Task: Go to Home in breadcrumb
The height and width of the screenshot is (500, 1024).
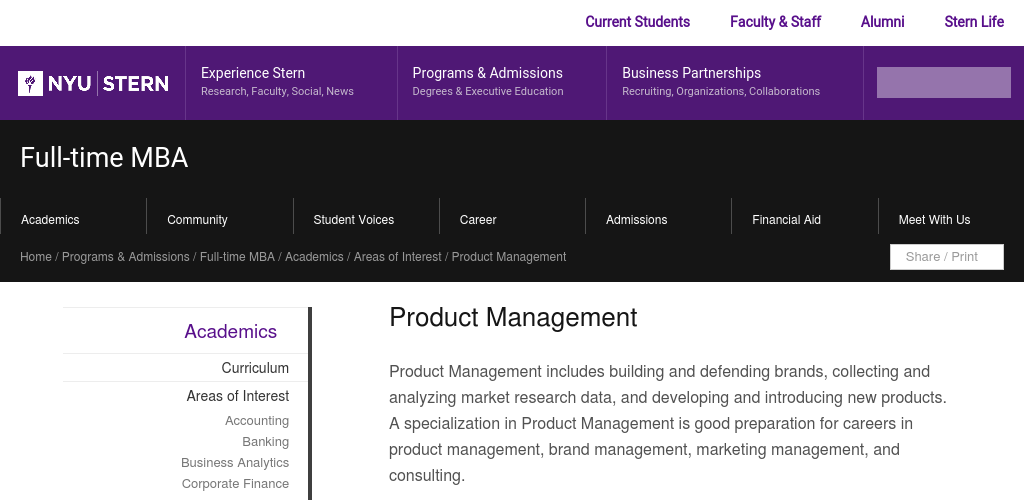Action: tap(36, 257)
